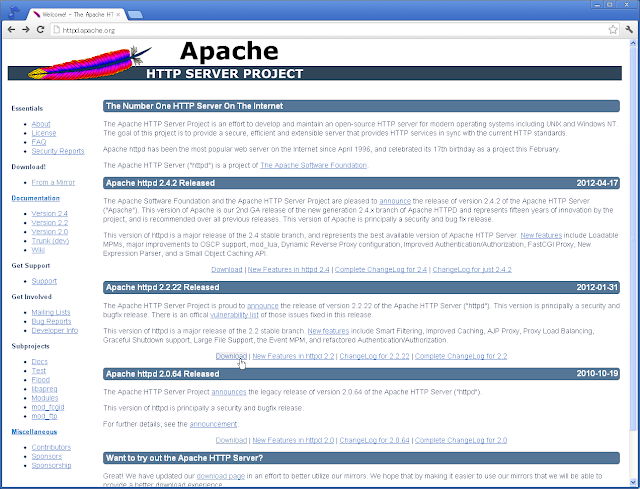
Task: Open the Sponsorship link
Action: 51,465
